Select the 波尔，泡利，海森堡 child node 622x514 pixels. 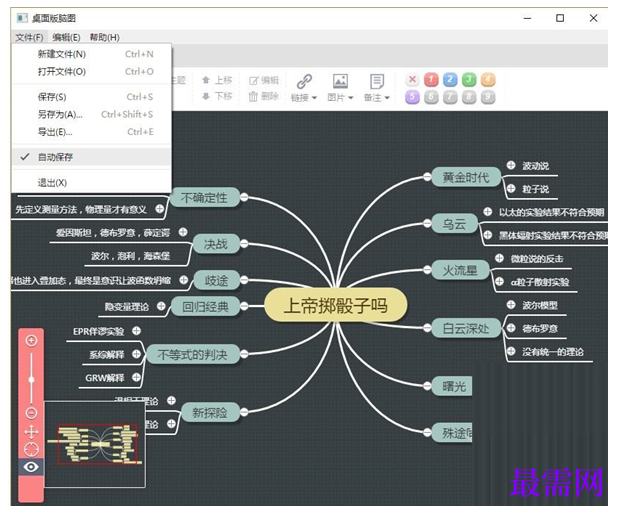(x=131, y=256)
